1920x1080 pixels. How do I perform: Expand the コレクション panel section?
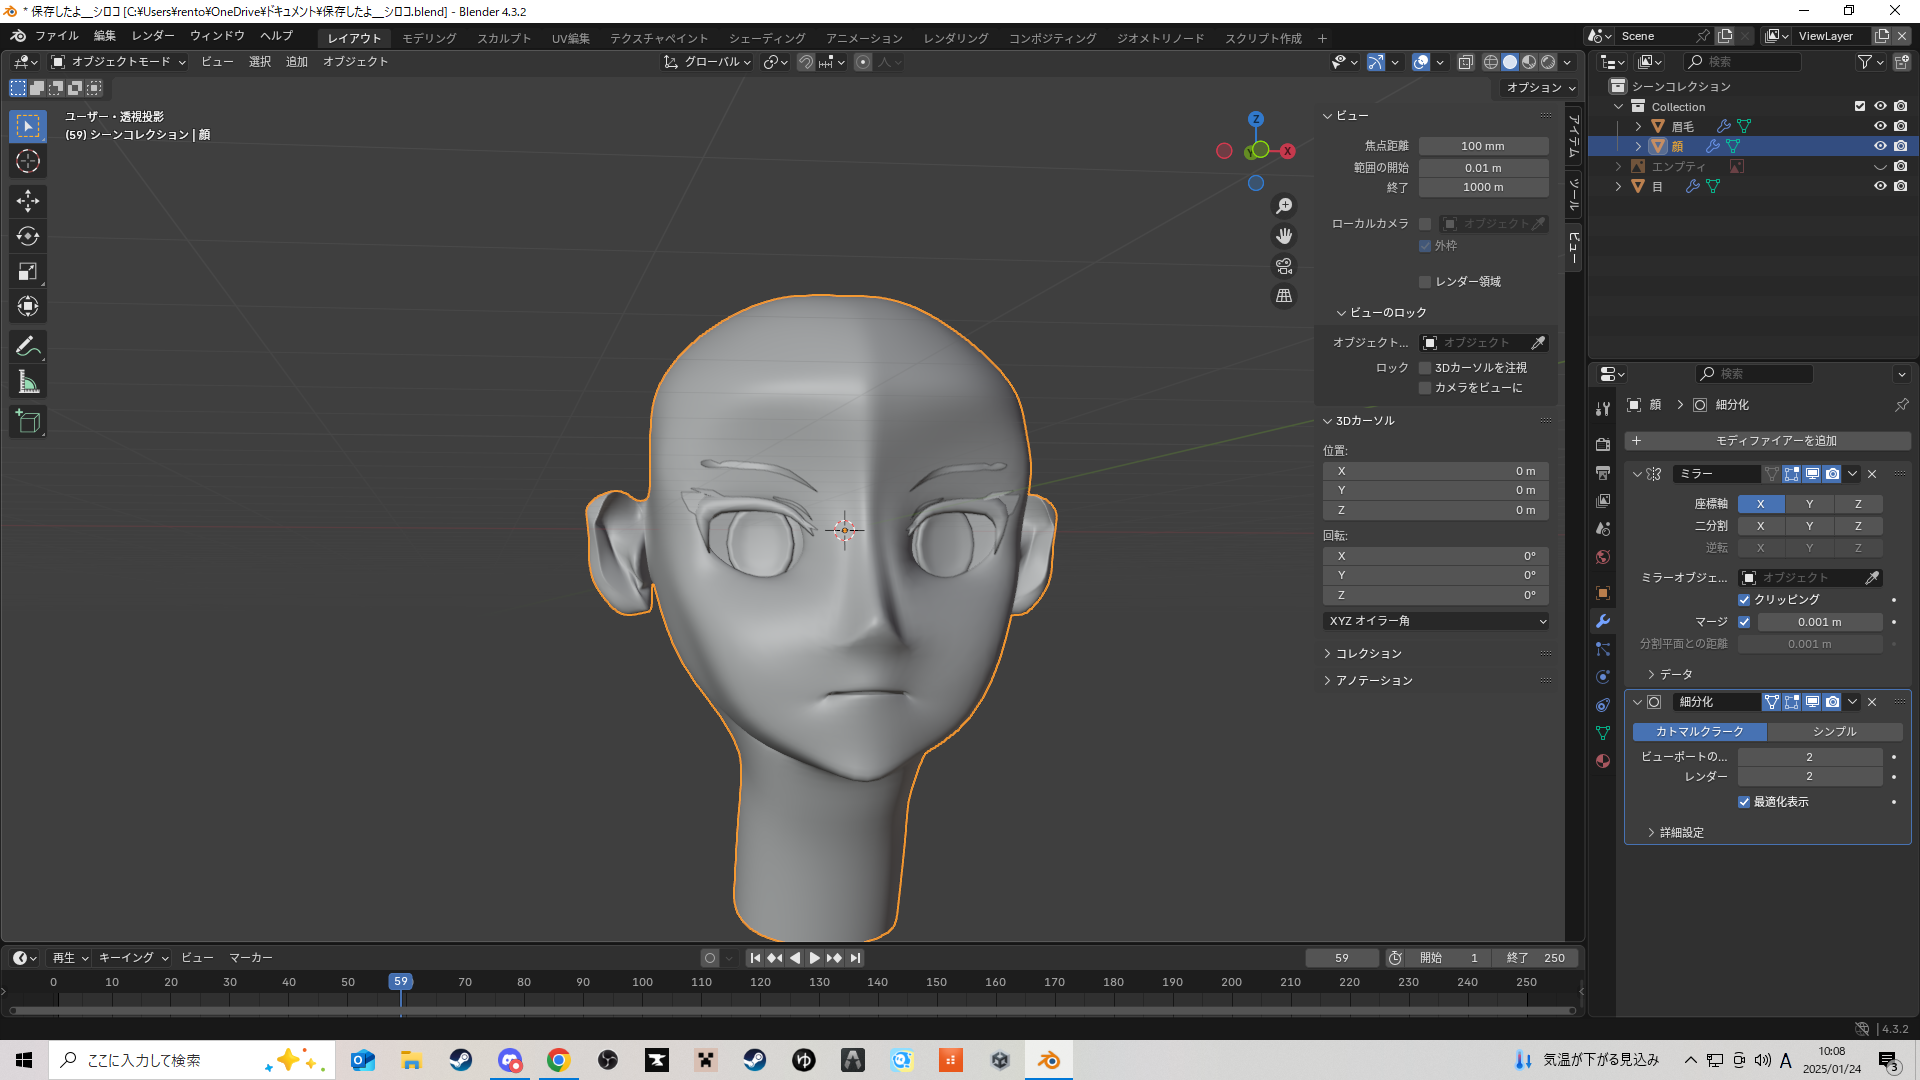(x=1368, y=654)
